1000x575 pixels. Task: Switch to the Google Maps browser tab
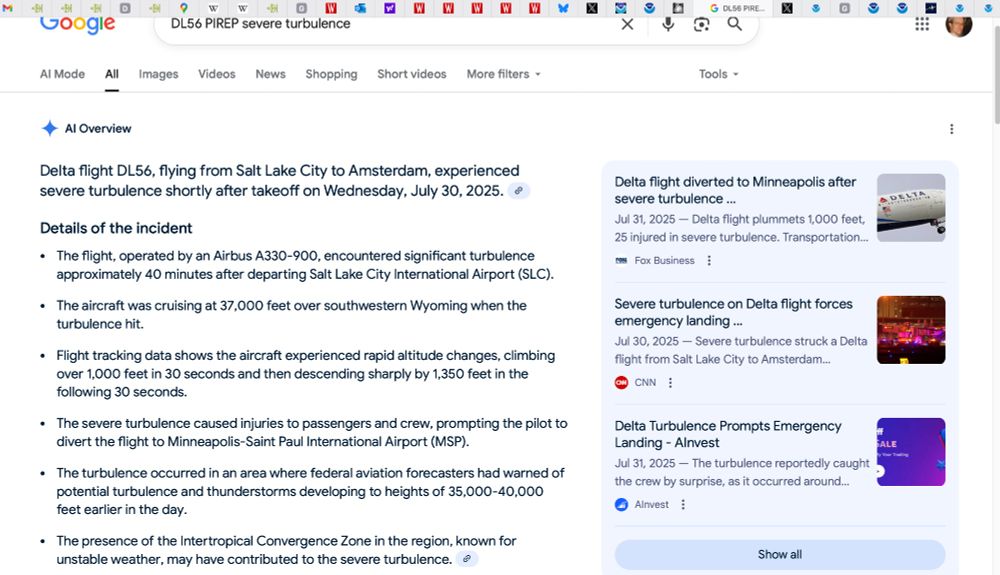[184, 8]
